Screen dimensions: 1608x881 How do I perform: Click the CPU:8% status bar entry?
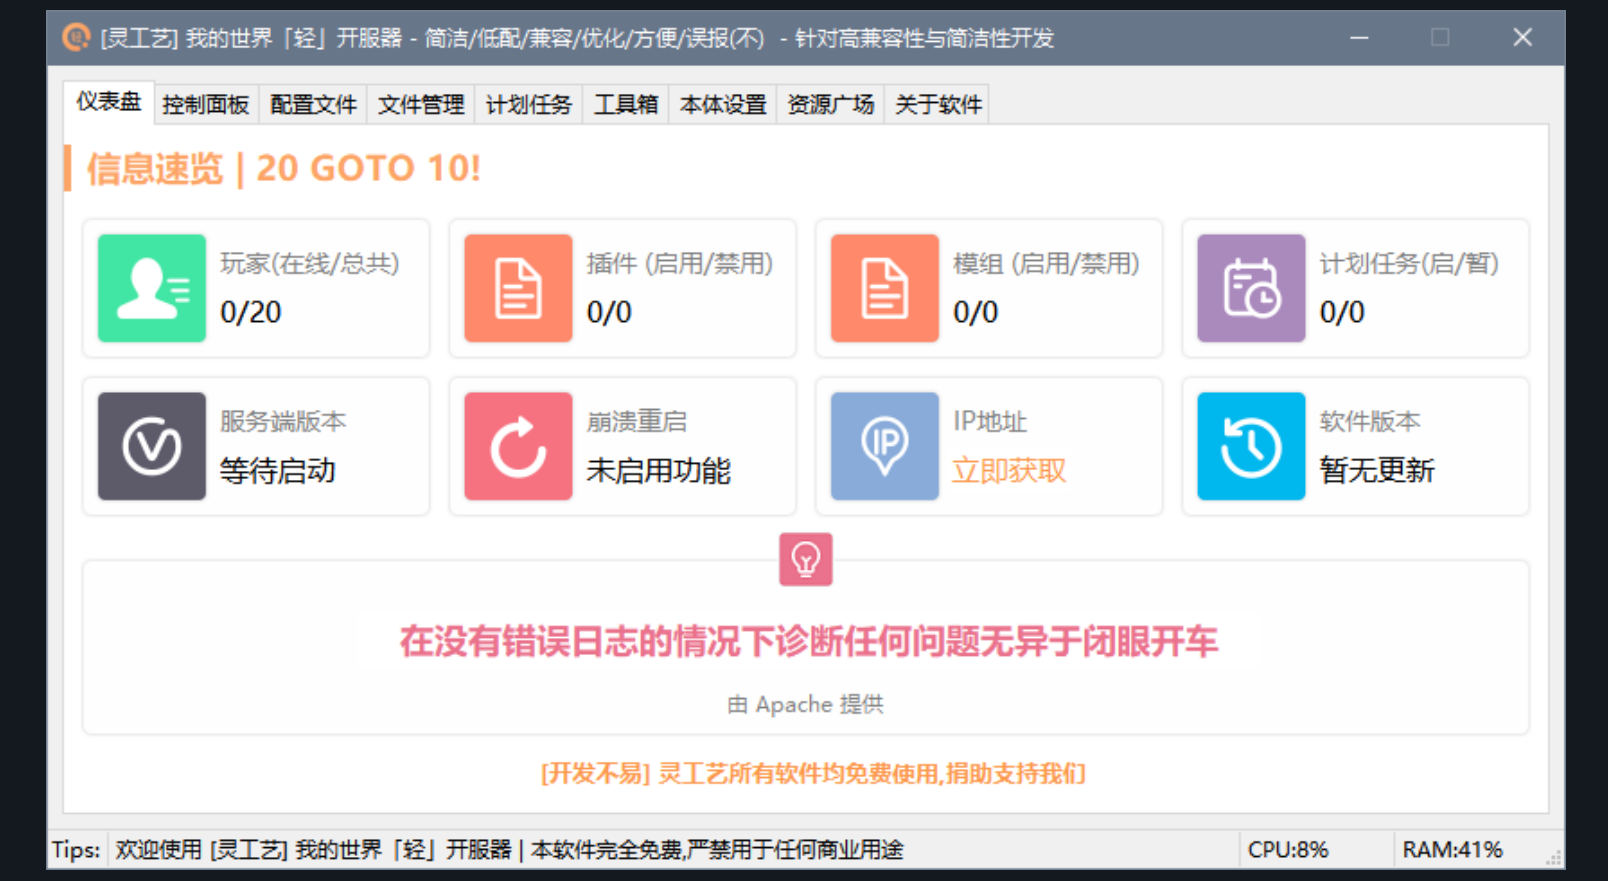(x=1288, y=850)
